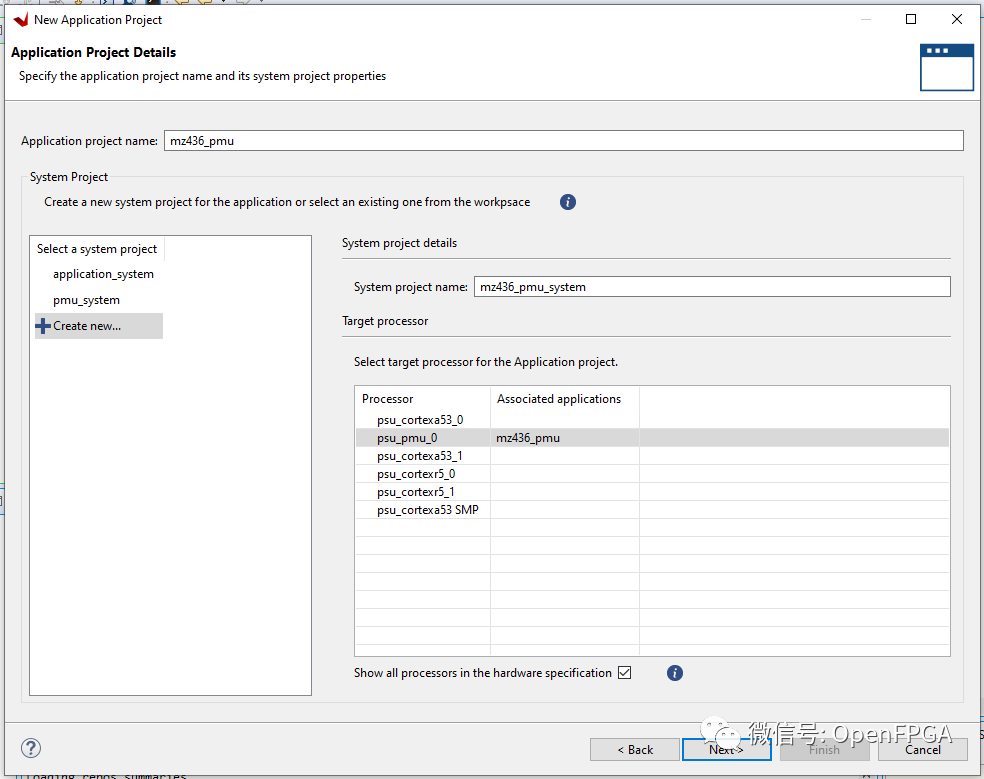Click the System project name field

[711, 287]
